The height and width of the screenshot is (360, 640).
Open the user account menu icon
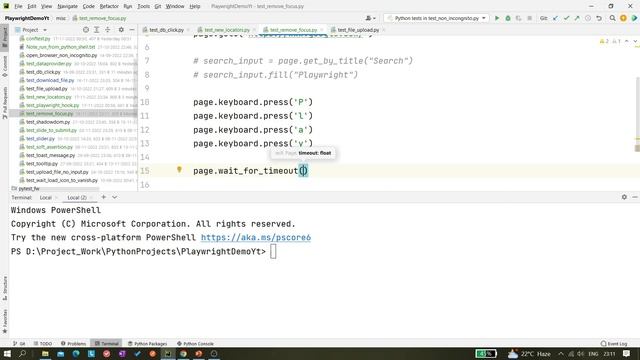[370, 18]
